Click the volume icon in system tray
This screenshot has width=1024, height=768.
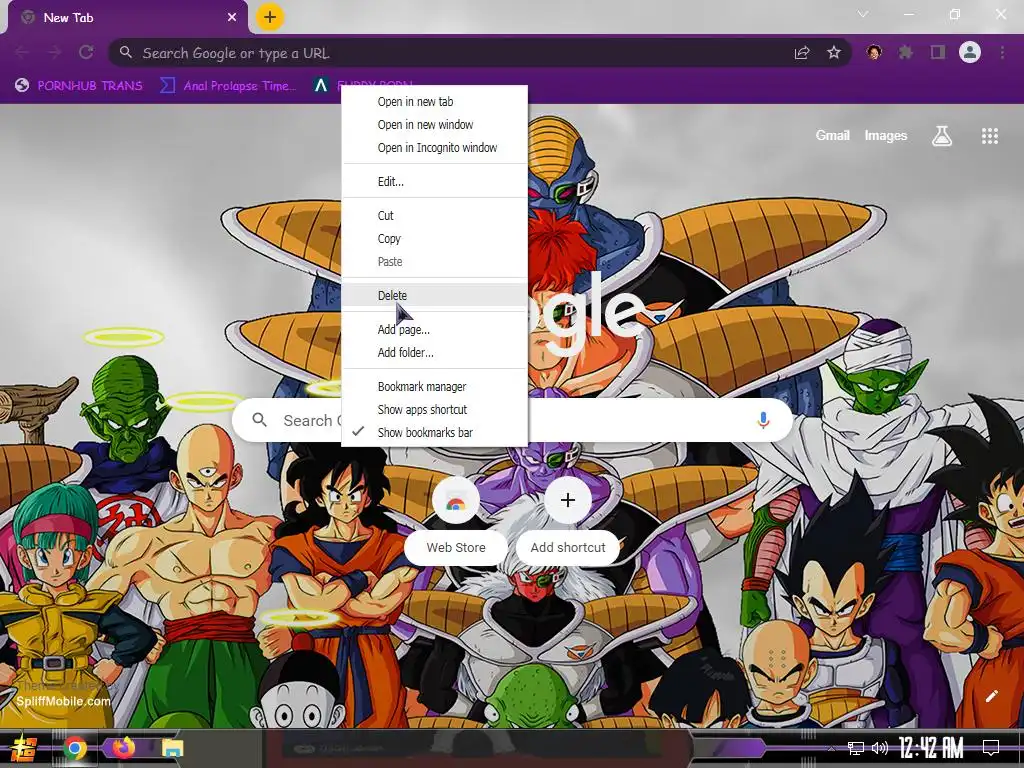tap(879, 748)
